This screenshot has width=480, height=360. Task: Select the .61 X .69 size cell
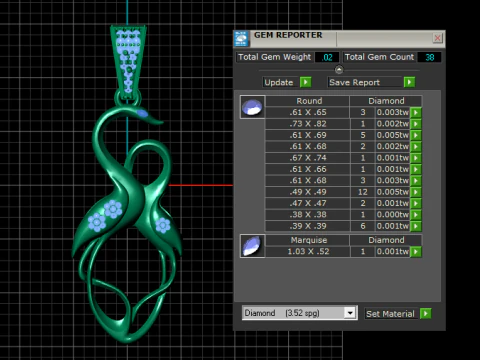(308, 135)
